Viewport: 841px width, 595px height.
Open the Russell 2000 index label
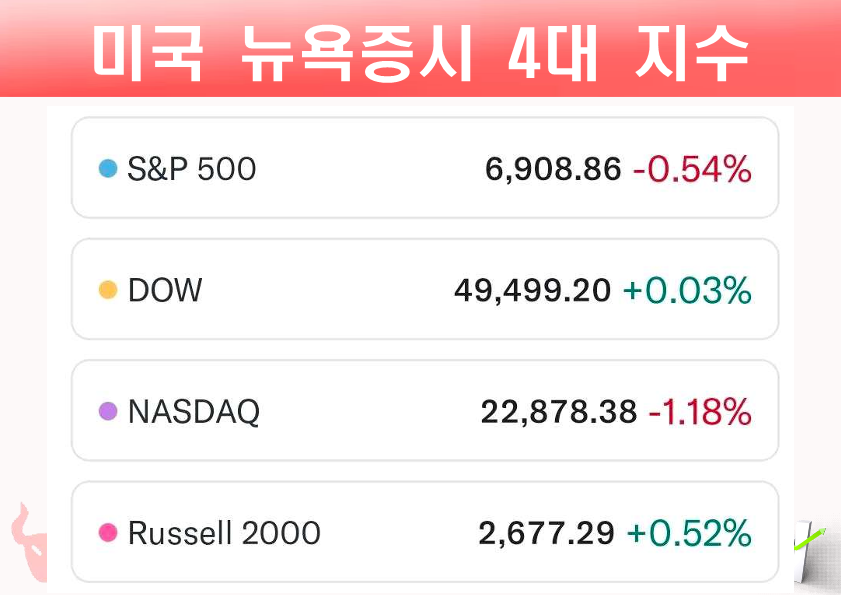[x=224, y=533]
